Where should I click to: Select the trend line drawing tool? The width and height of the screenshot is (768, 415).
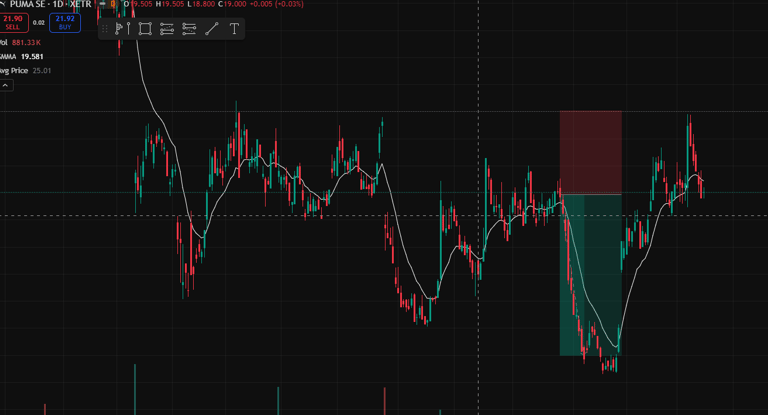pyautogui.click(x=212, y=28)
